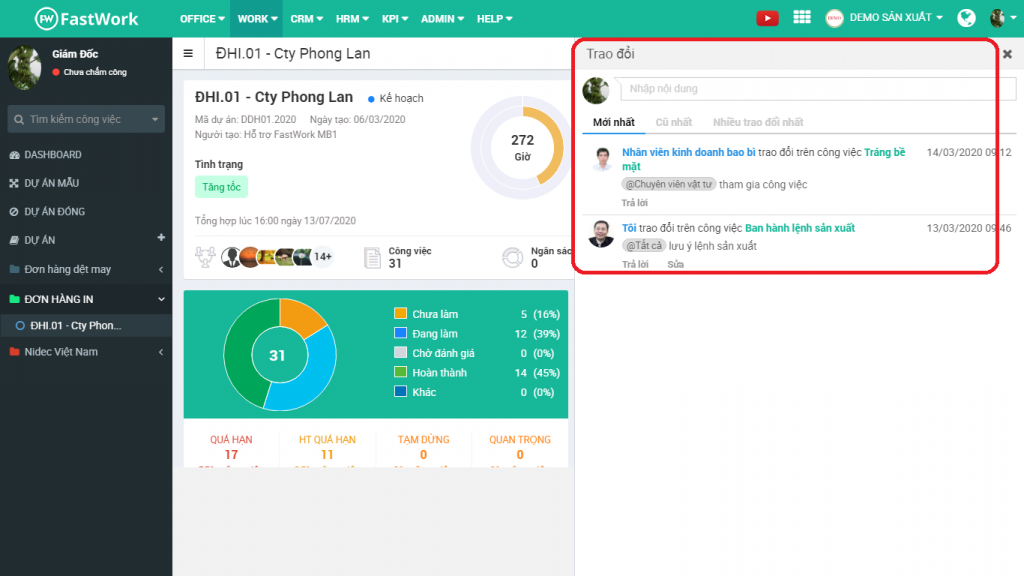This screenshot has width=1024, height=576.
Task: Expand the search options dropdown arrow
Action: click(x=155, y=120)
